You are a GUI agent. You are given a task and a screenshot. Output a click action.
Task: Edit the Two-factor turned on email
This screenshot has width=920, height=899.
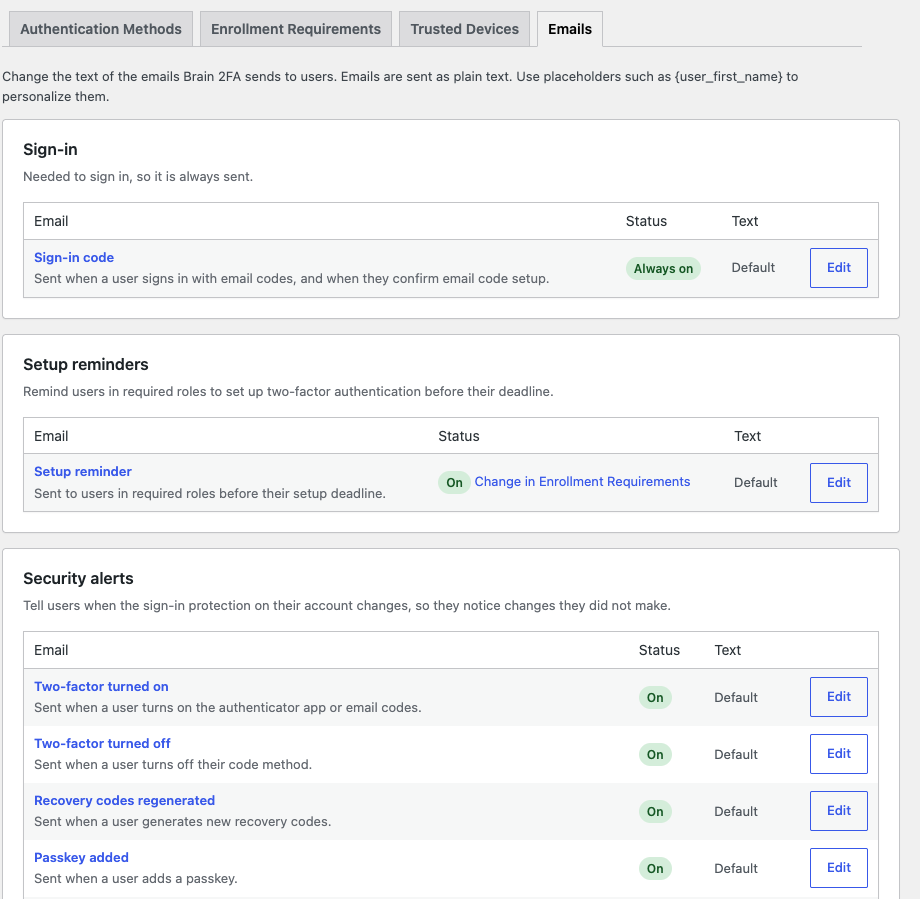838,697
